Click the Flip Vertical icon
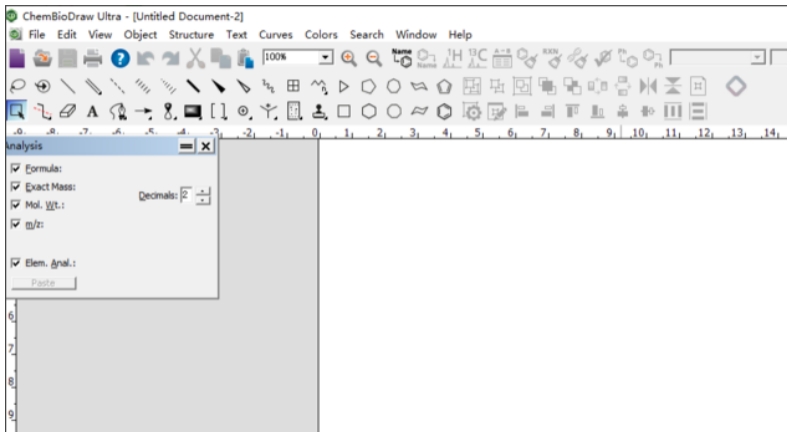 point(672,86)
